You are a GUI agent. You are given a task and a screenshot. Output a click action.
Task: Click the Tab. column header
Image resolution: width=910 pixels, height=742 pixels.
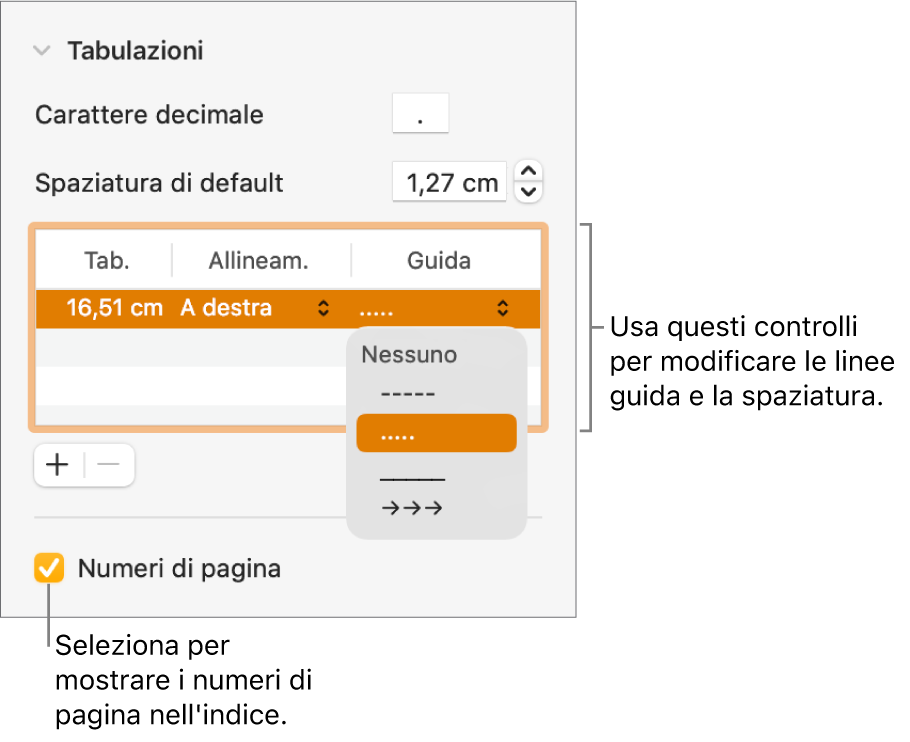(x=107, y=261)
